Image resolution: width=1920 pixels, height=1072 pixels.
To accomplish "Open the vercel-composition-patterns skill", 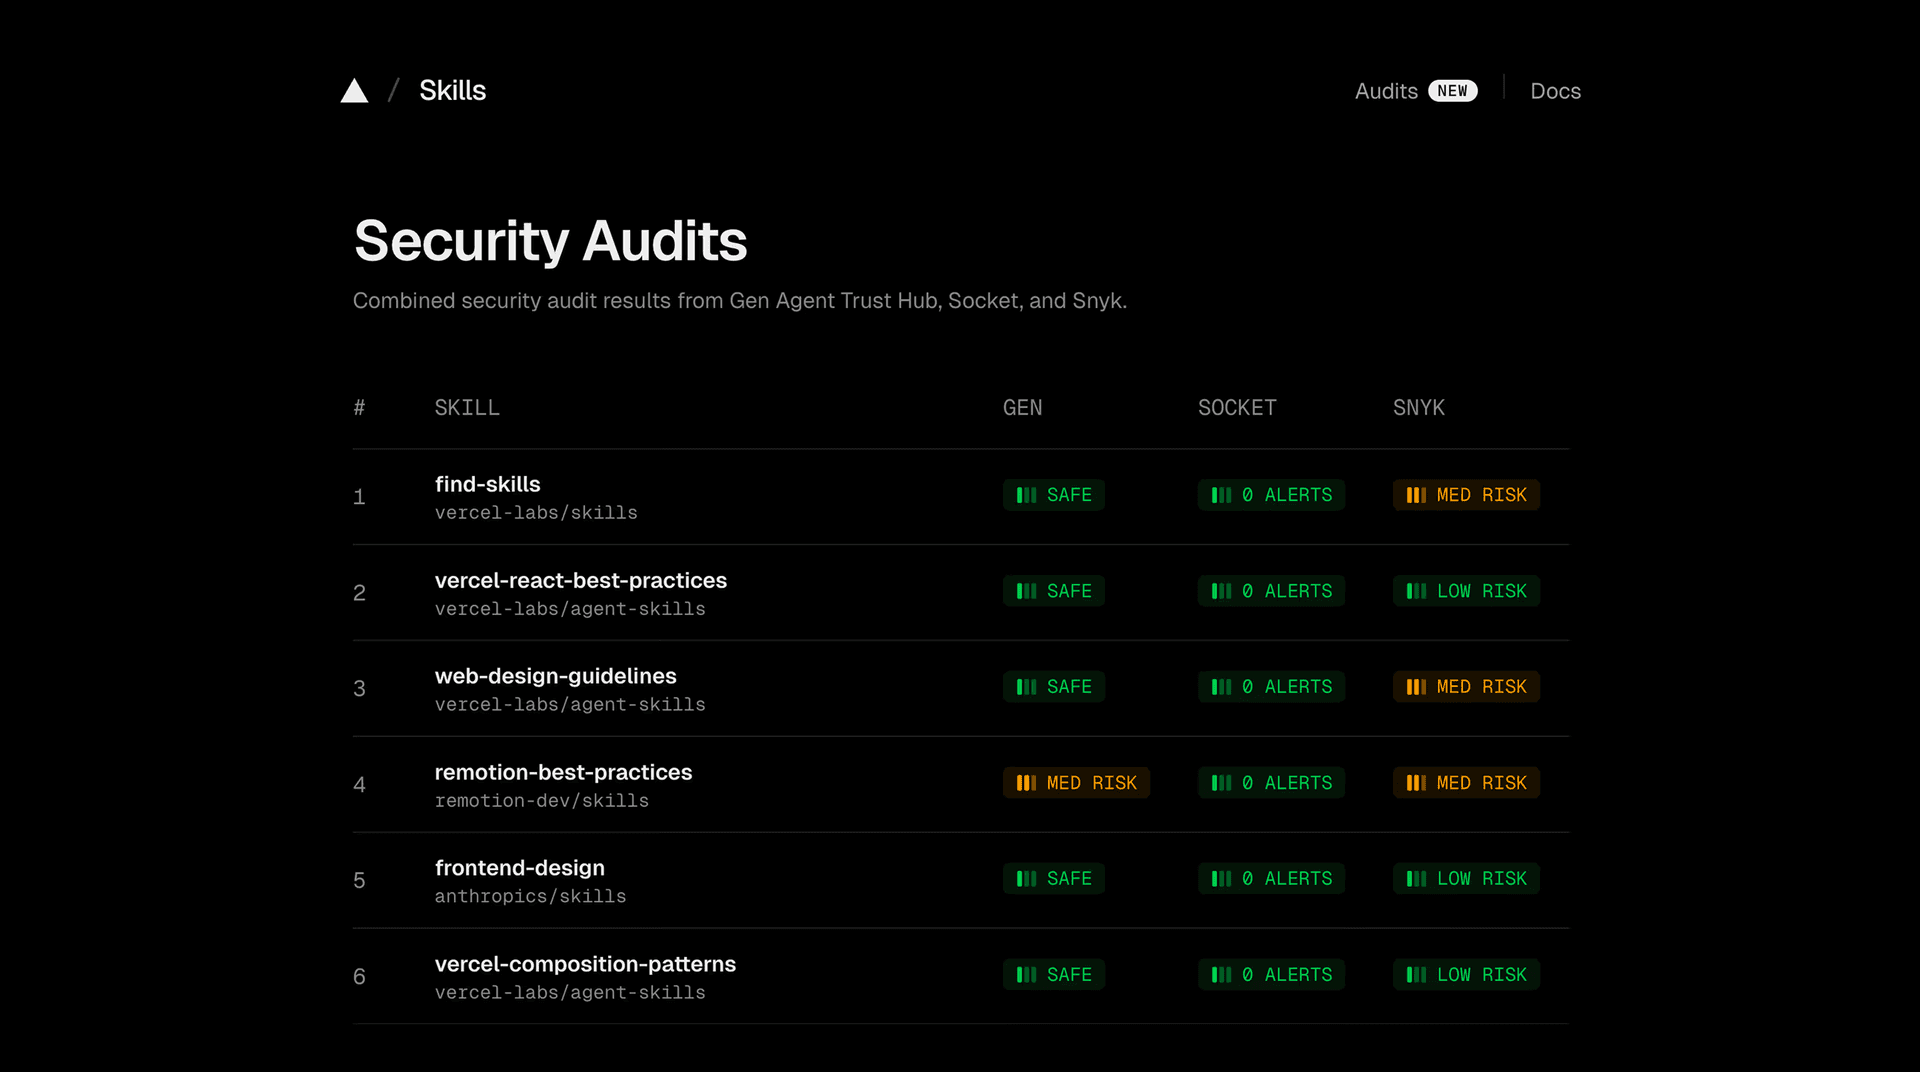I will 585,964.
